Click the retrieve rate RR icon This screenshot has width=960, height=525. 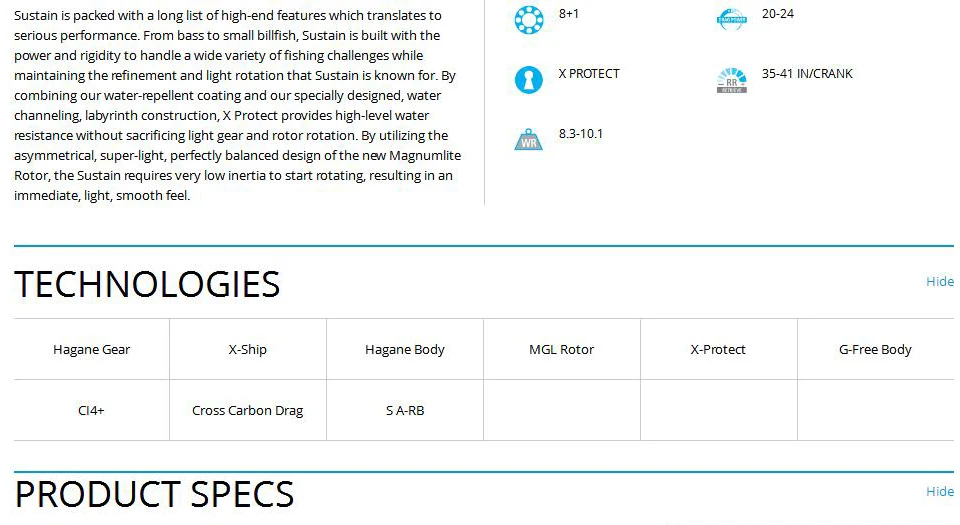coord(732,80)
